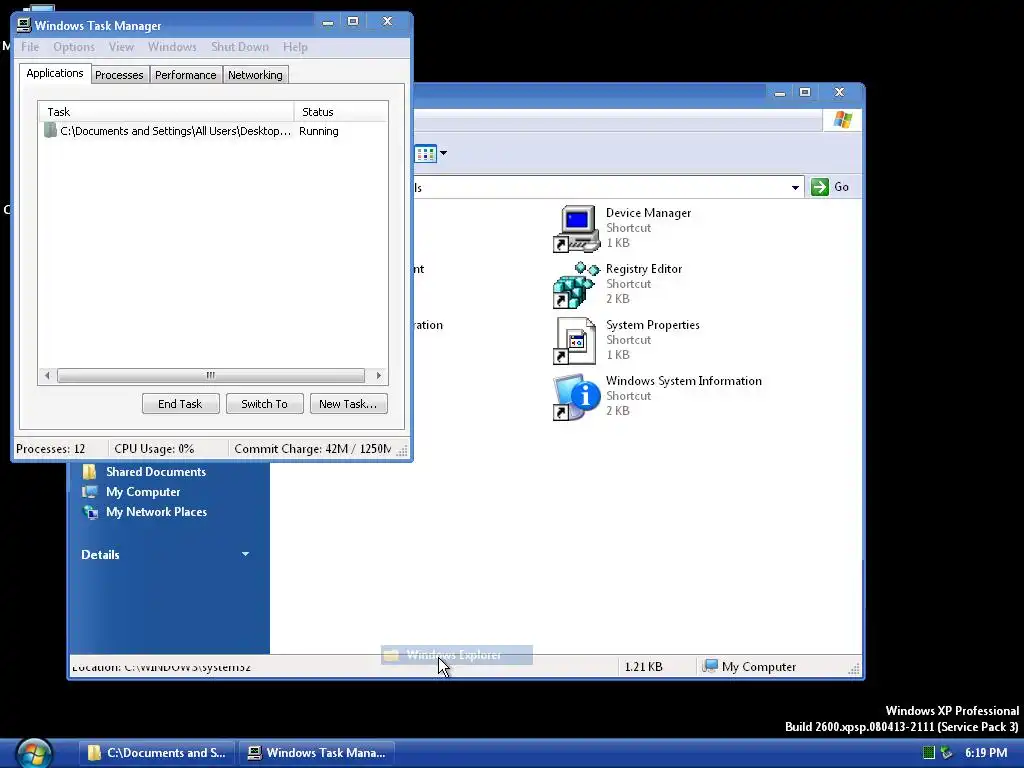Viewport: 1024px width, 768px height.
Task: Click the New Task... button
Action: click(x=348, y=404)
